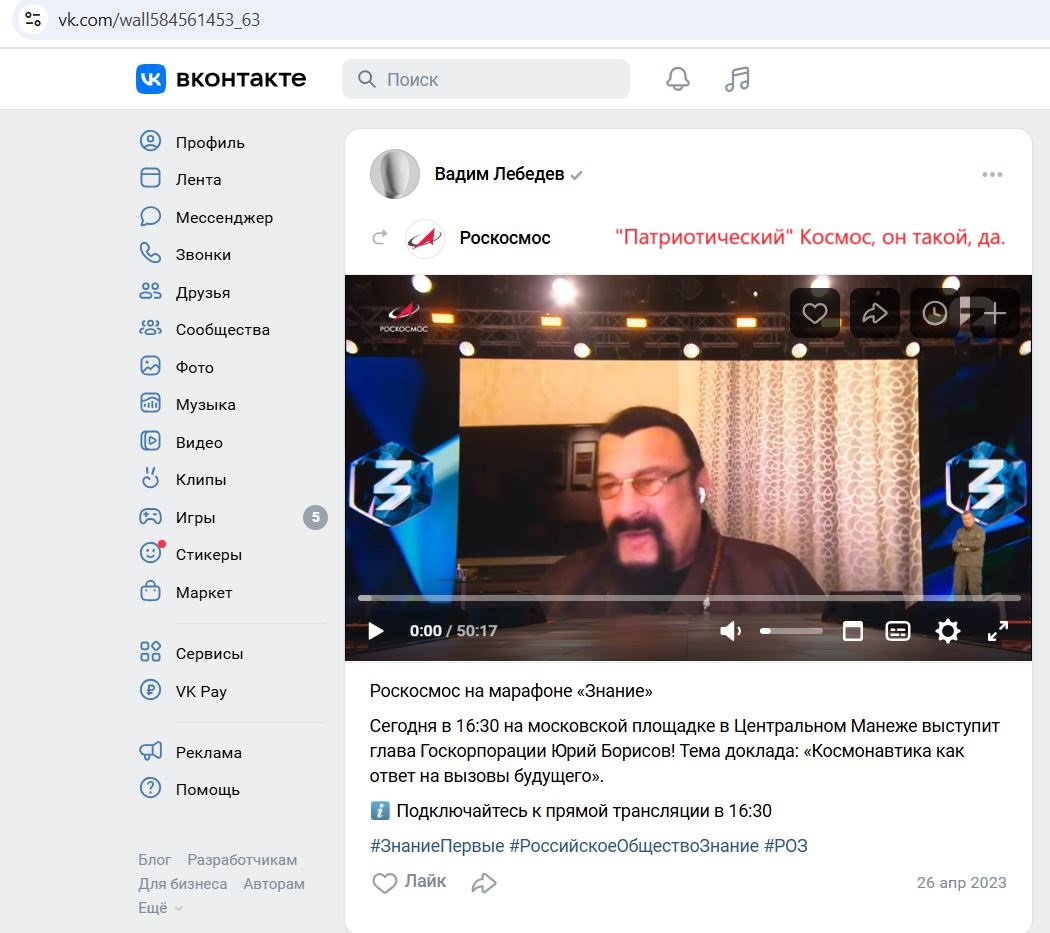Seek on the video progress bar
Image resolution: width=1050 pixels, height=933 pixels.
coord(688,597)
